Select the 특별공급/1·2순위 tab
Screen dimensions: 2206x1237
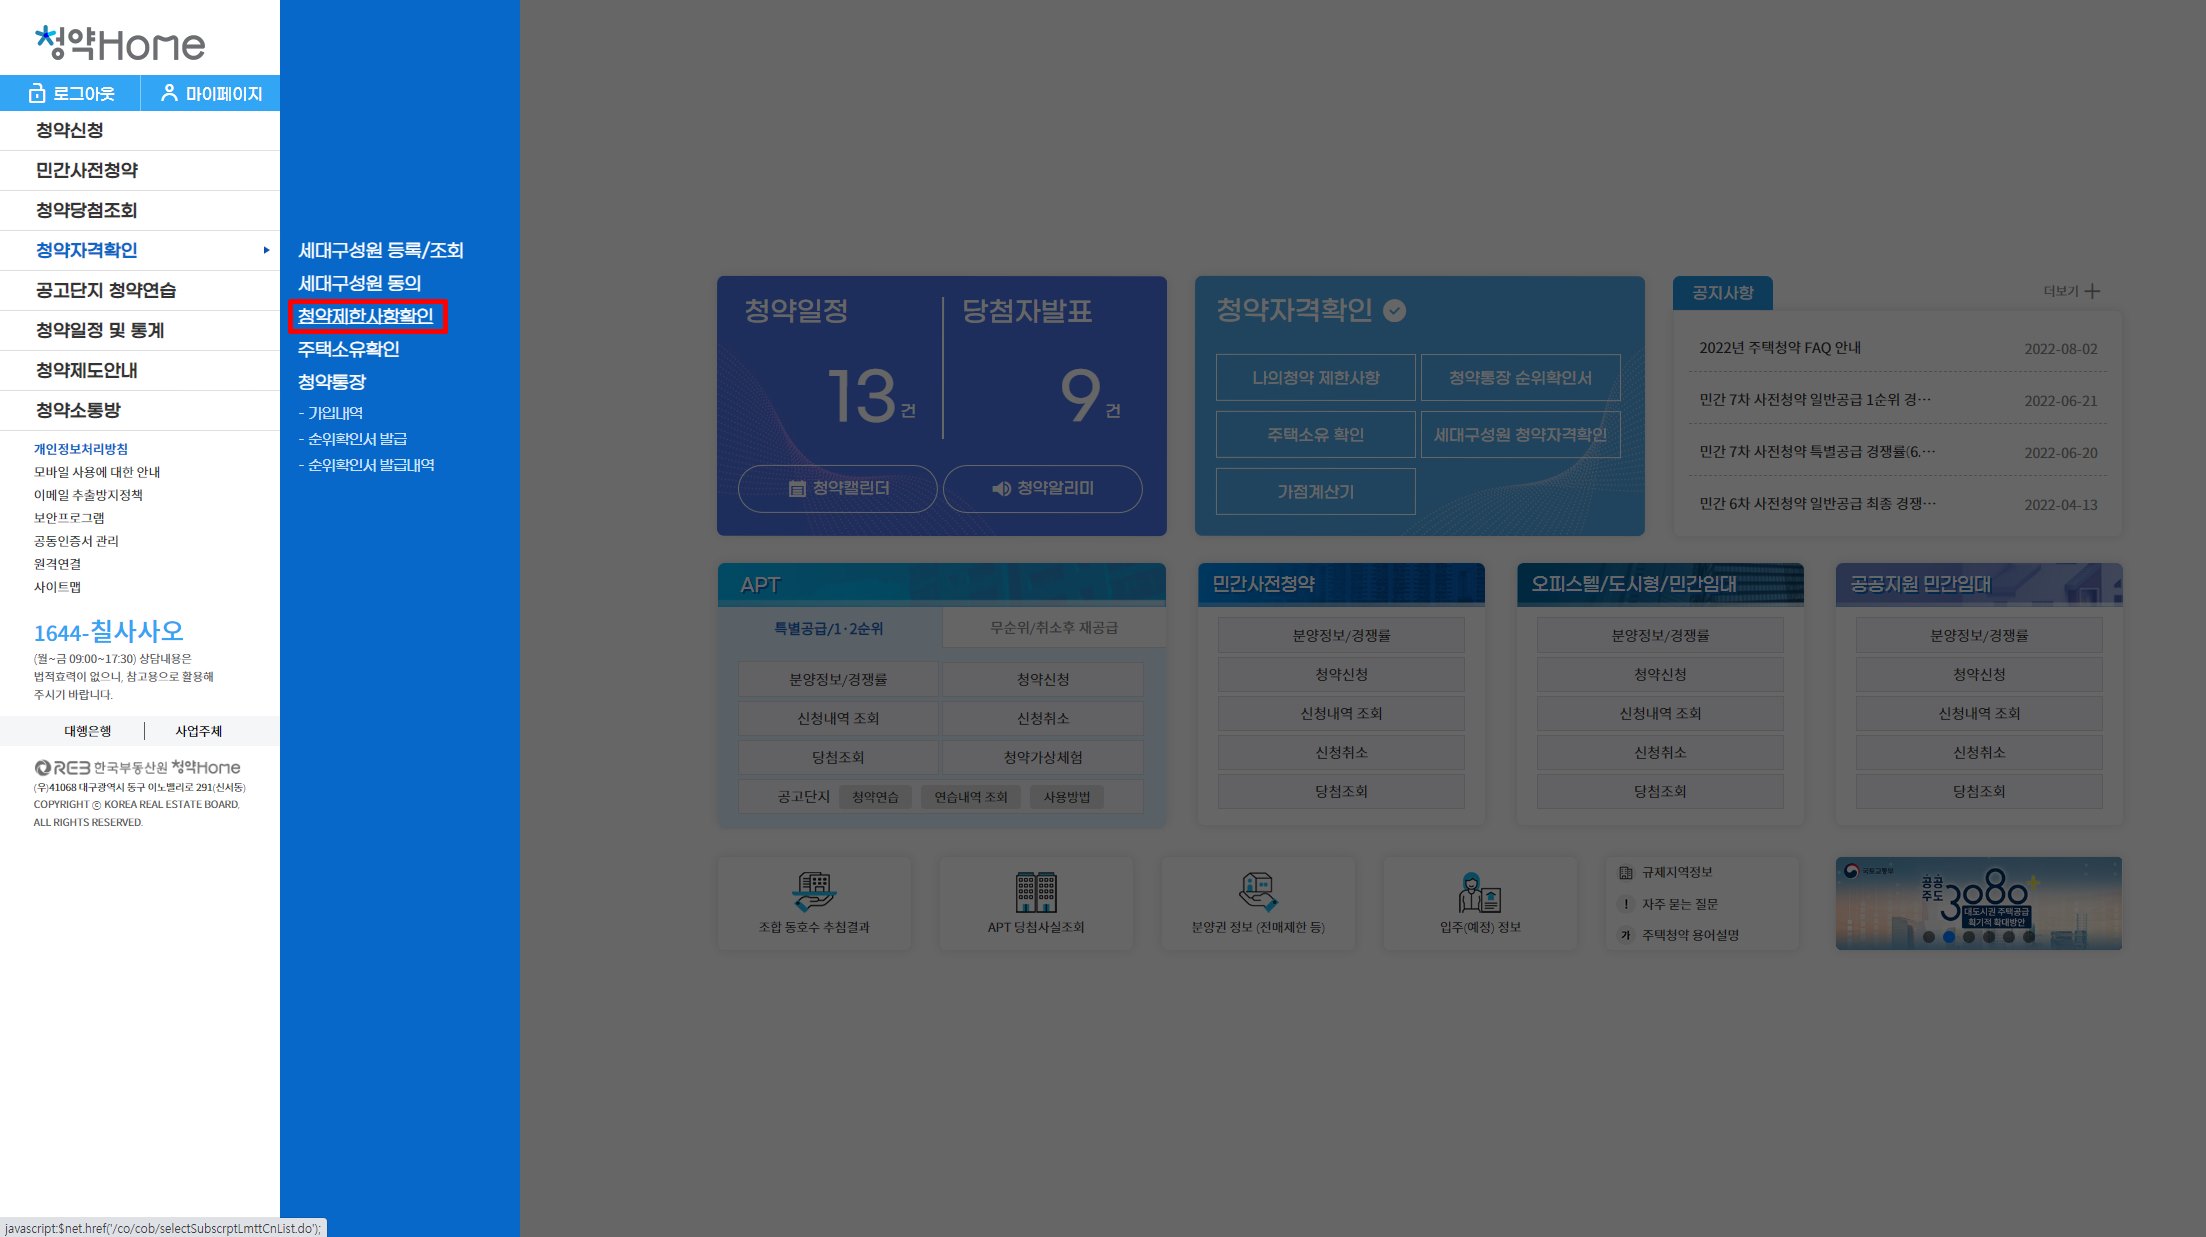coord(828,628)
